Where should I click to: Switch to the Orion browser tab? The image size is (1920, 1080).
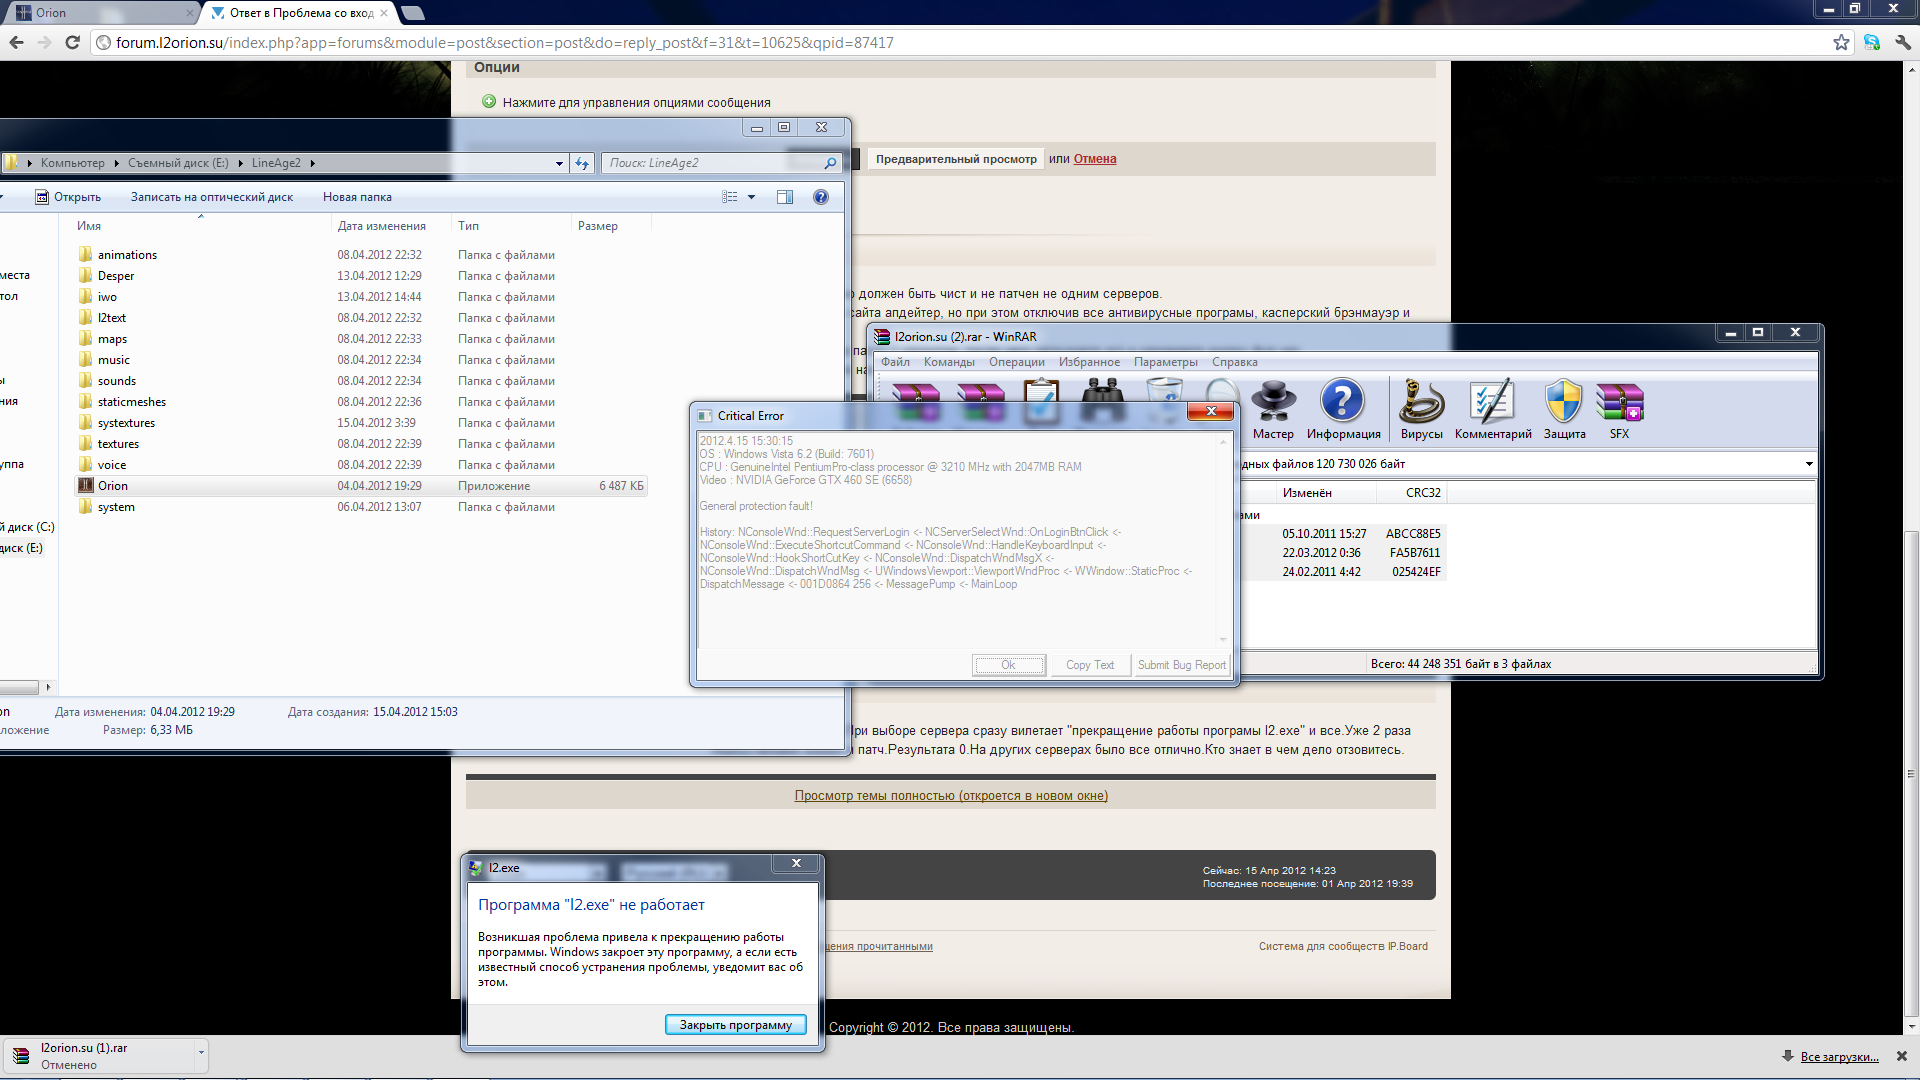tap(100, 13)
